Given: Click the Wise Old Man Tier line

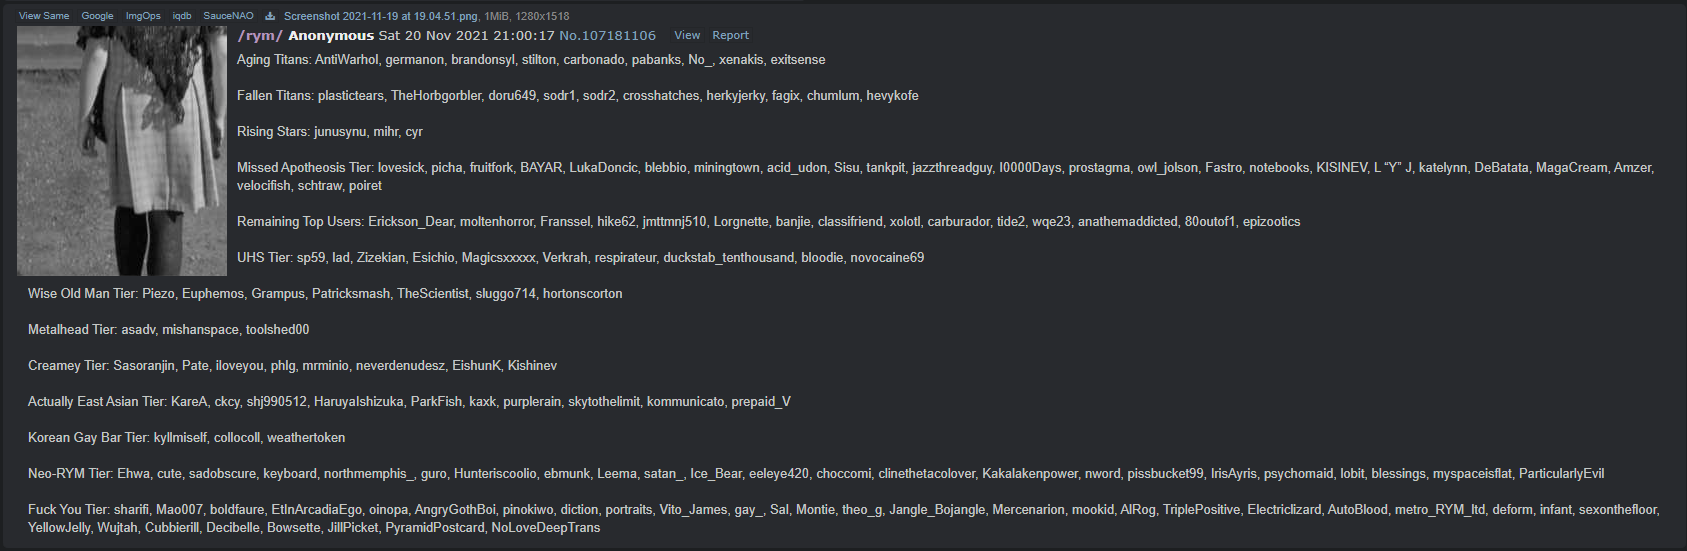Looking at the screenshot, I should [x=325, y=293].
